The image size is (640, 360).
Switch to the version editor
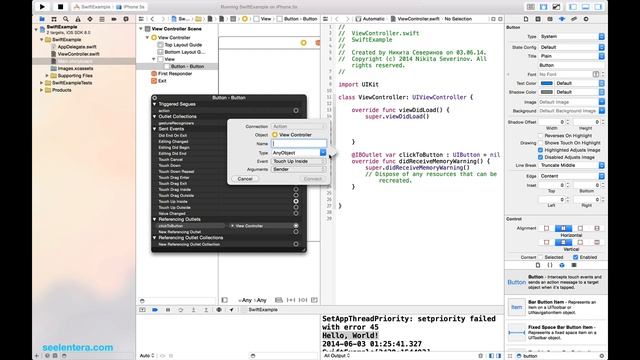coord(556,7)
